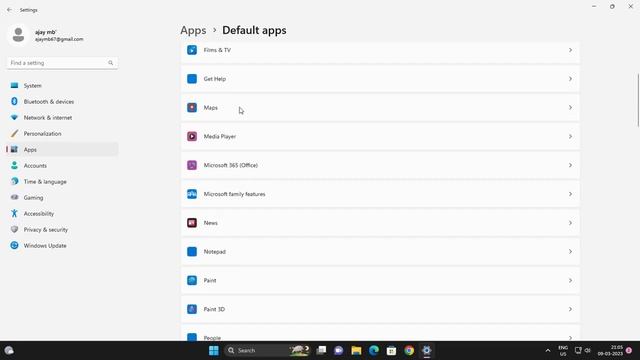Go to Gaming settings
The width and height of the screenshot is (640, 360).
(62, 198)
